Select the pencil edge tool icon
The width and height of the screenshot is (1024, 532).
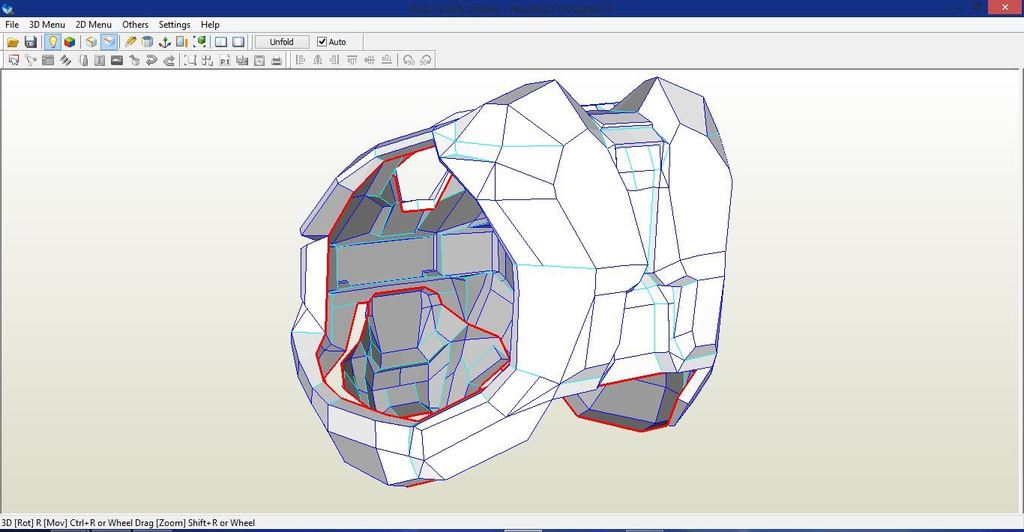click(131, 42)
